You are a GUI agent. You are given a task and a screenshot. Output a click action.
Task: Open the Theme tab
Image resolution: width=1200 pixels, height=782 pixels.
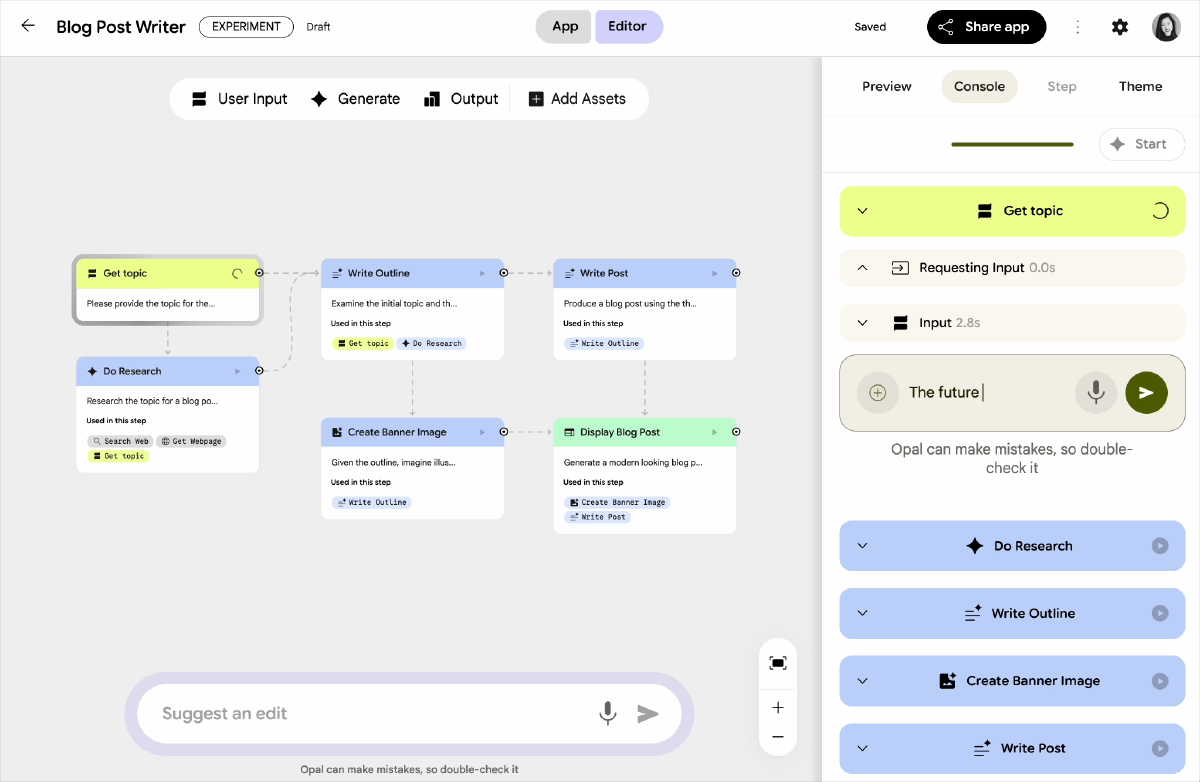(1140, 87)
